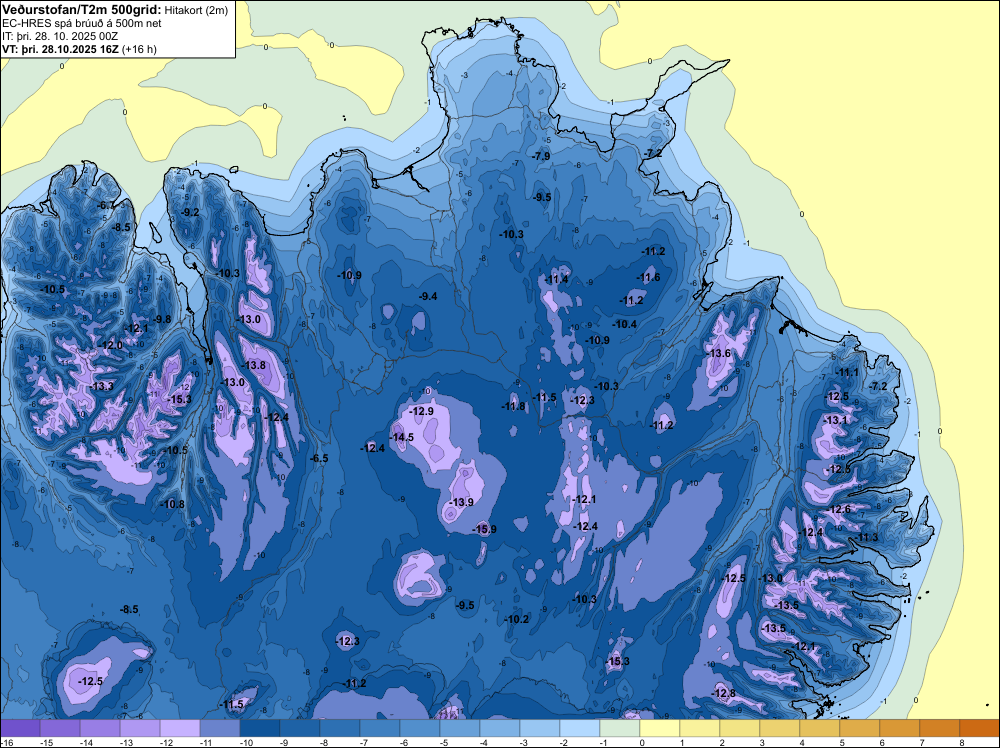Click the -9.8 temperature value
Screen dimensions: 1000x748
coord(162,319)
